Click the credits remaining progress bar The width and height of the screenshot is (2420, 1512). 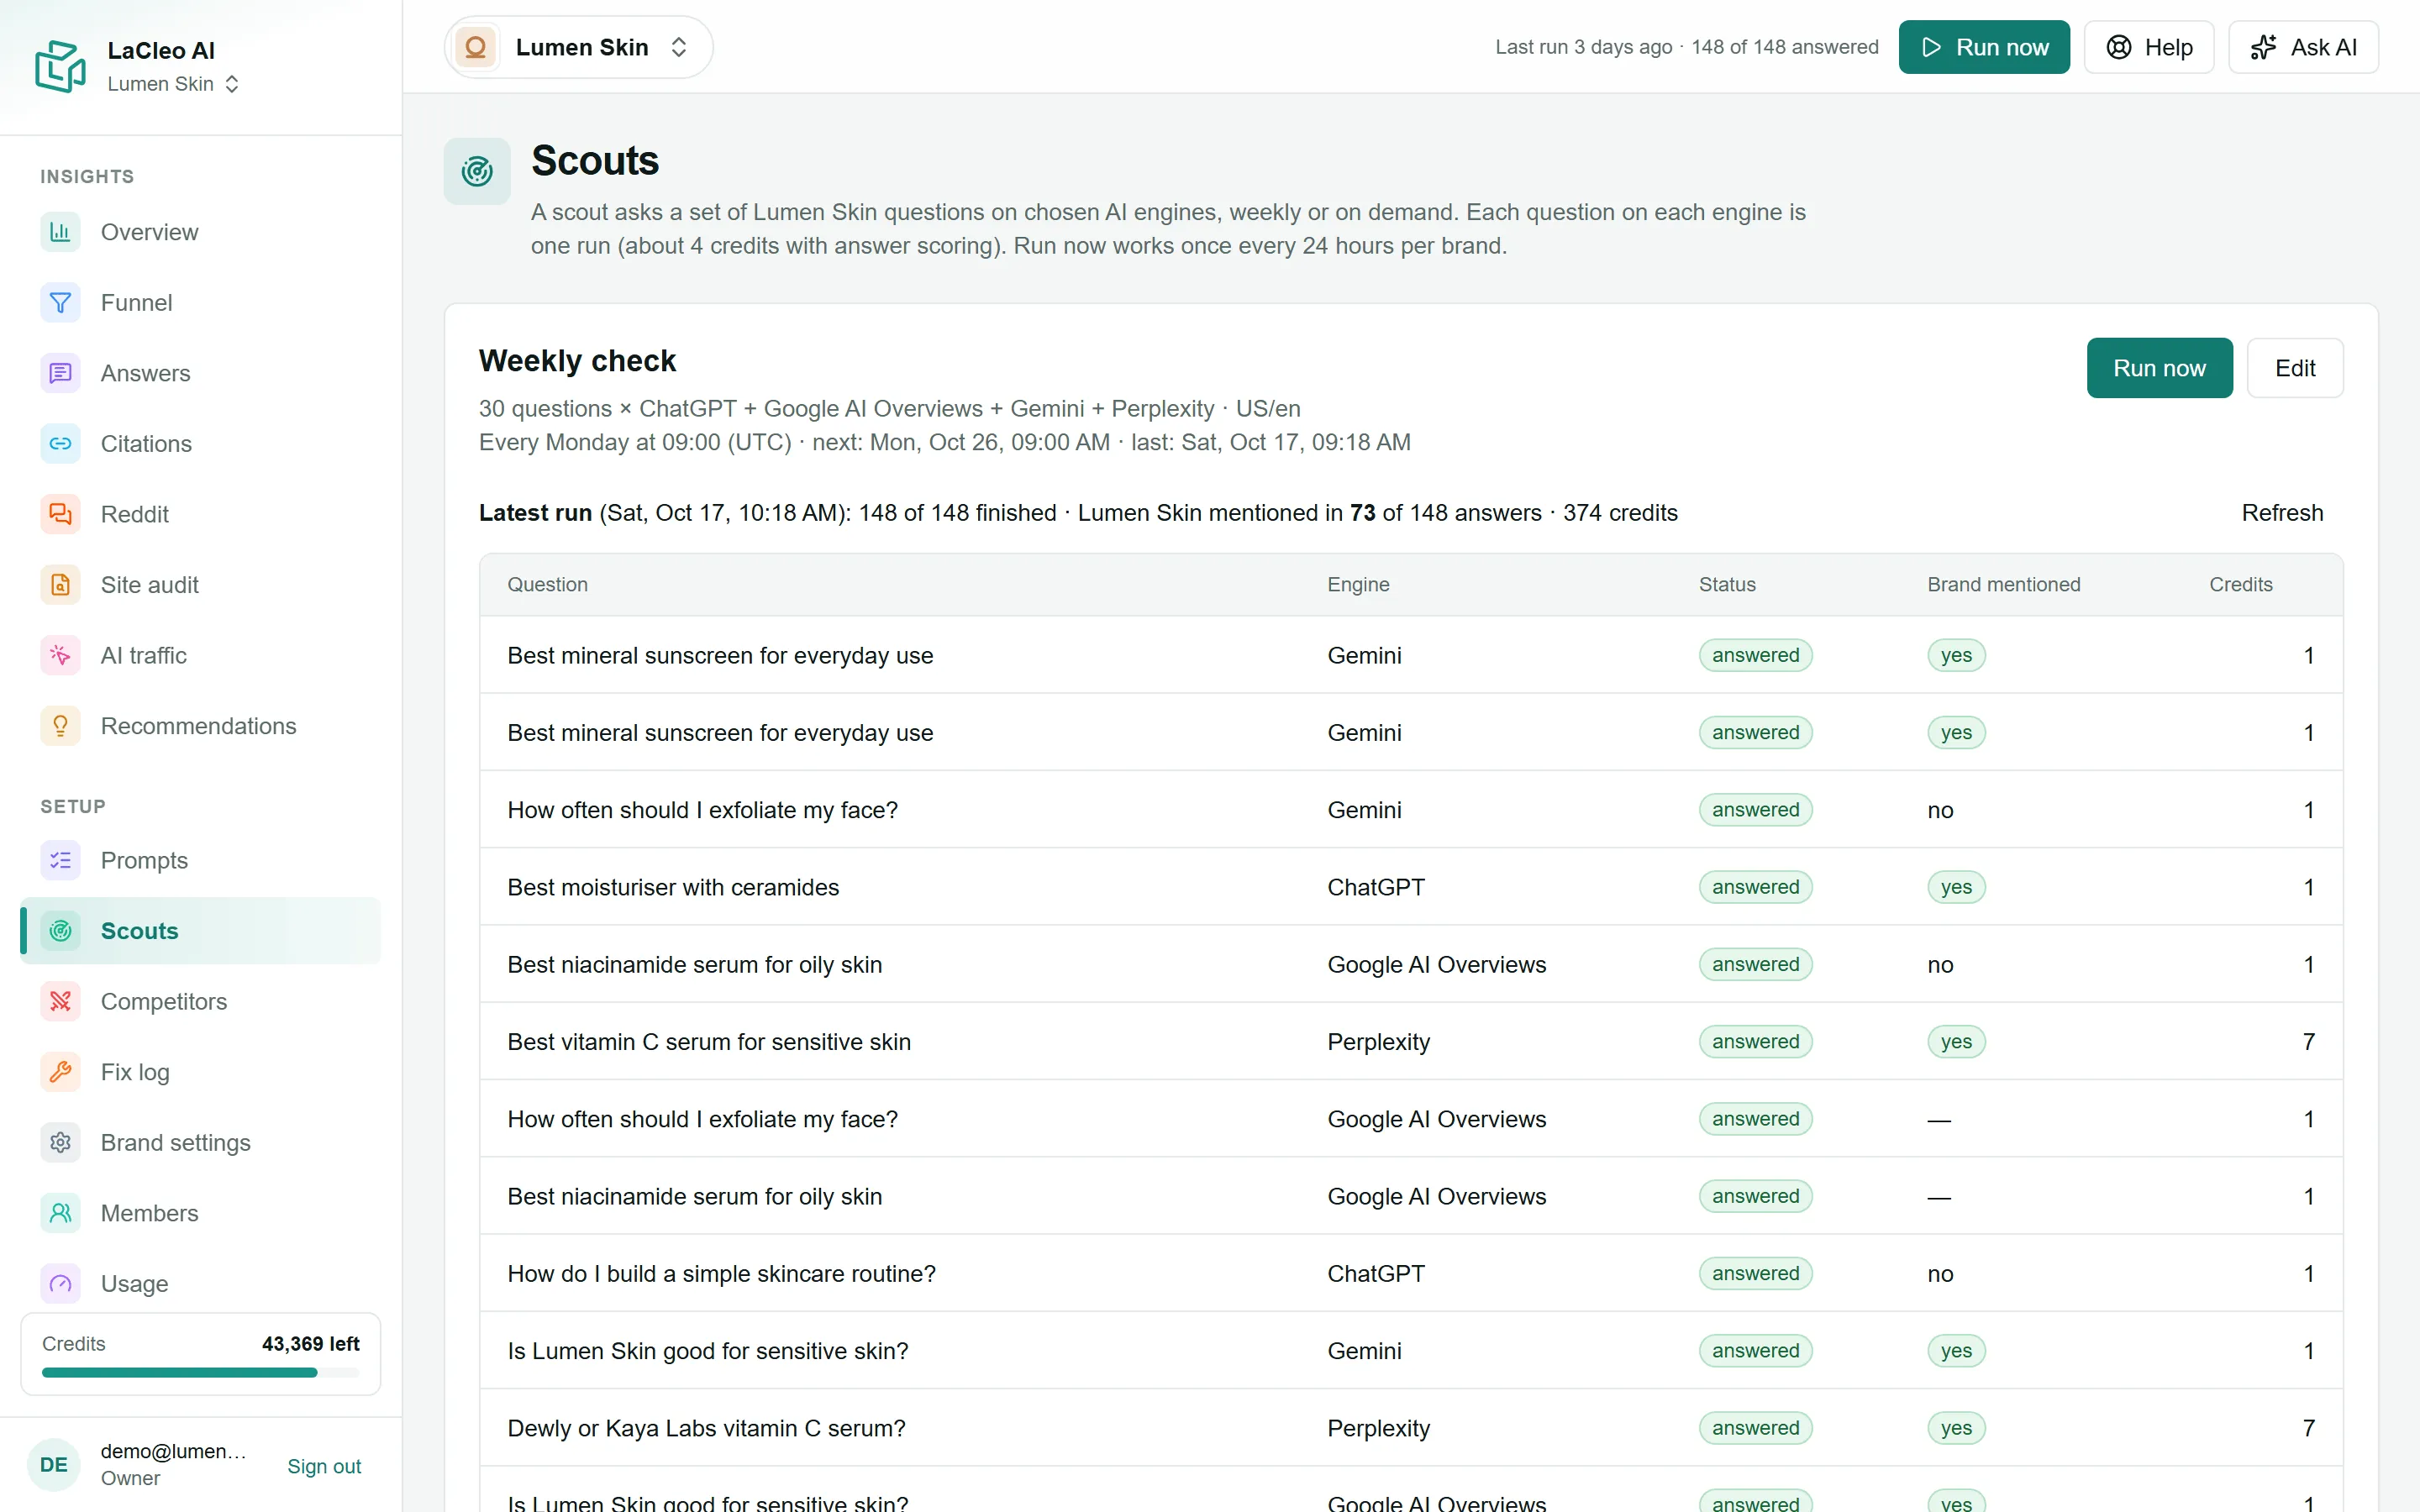[x=201, y=1373]
